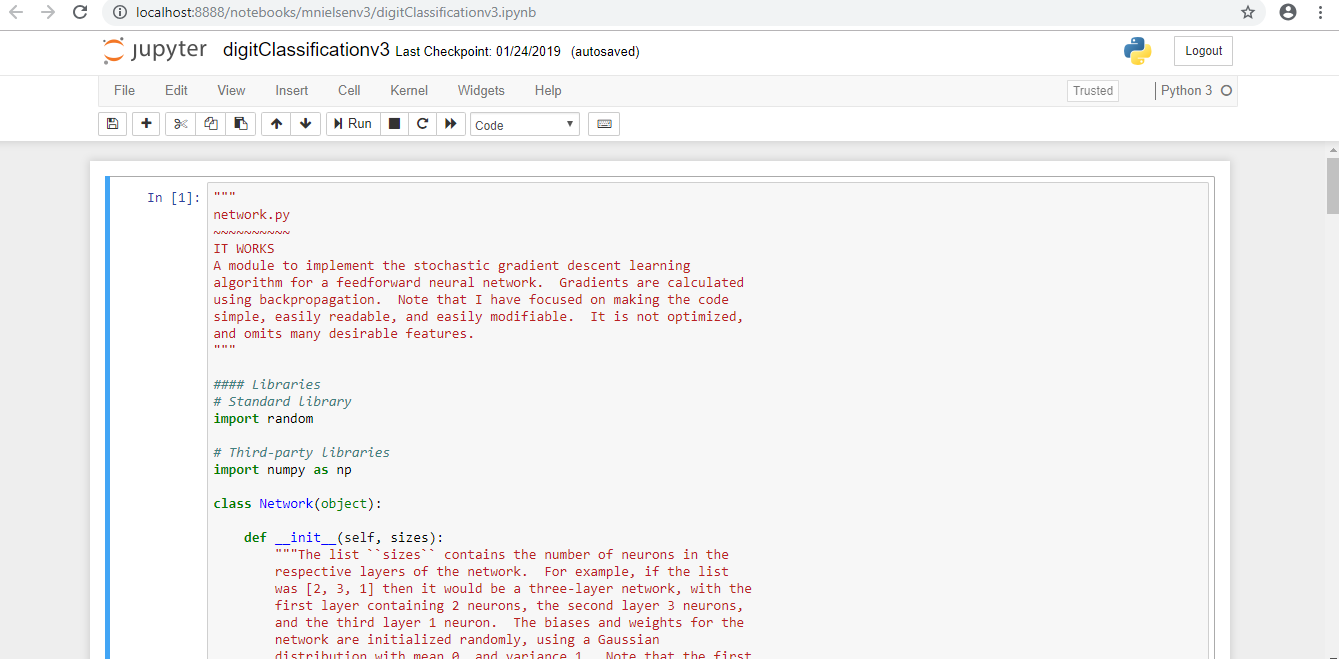Copy the selected cell using the copy icon
The image size is (1339, 659).
pos(210,123)
